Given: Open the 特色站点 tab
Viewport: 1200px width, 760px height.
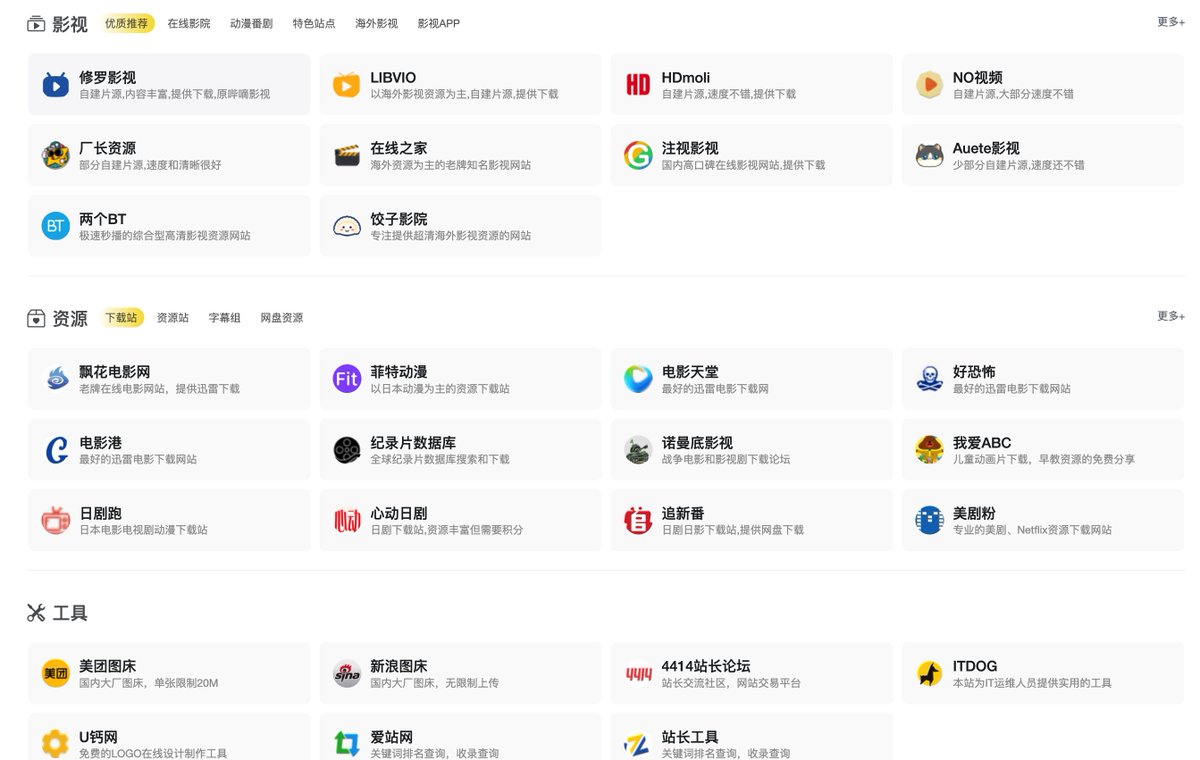Looking at the screenshot, I should tap(314, 23).
